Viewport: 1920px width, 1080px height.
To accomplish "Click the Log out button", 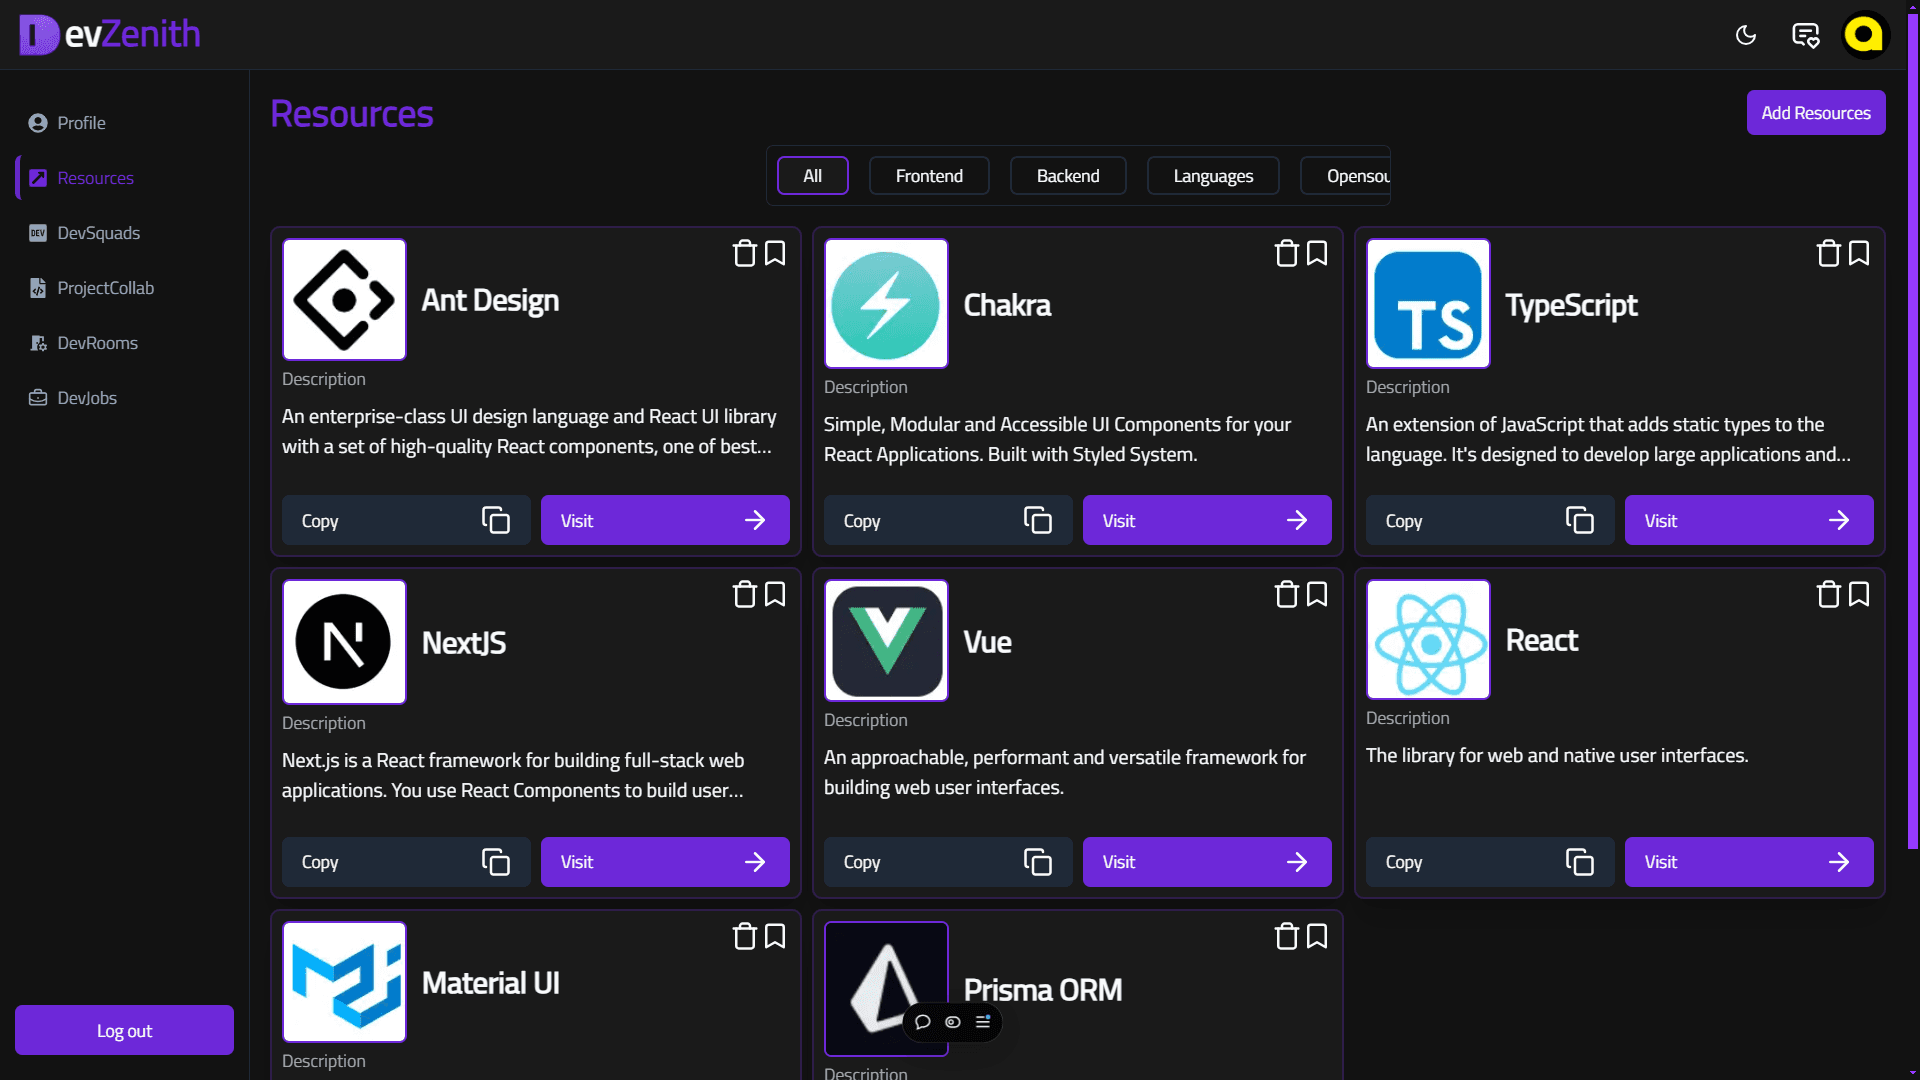I will point(124,1030).
